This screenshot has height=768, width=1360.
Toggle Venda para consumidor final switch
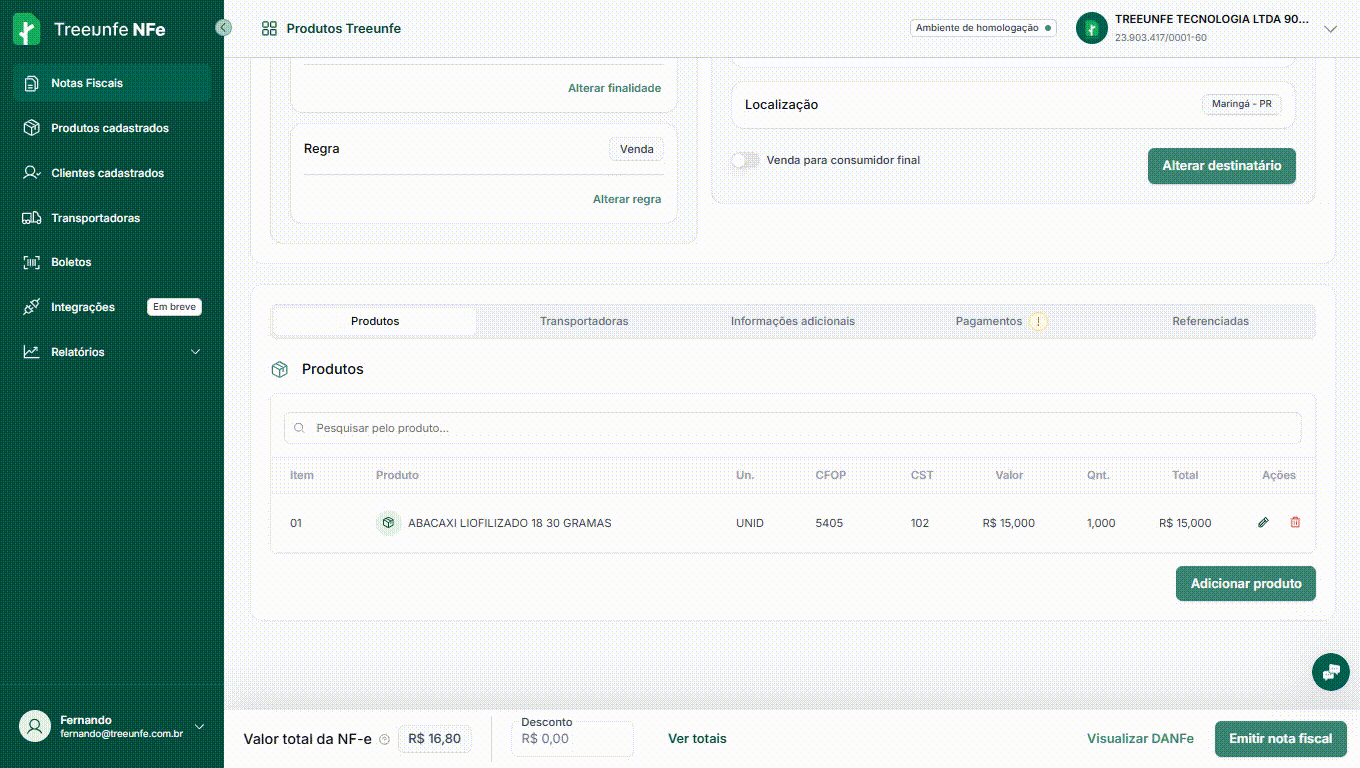point(744,160)
